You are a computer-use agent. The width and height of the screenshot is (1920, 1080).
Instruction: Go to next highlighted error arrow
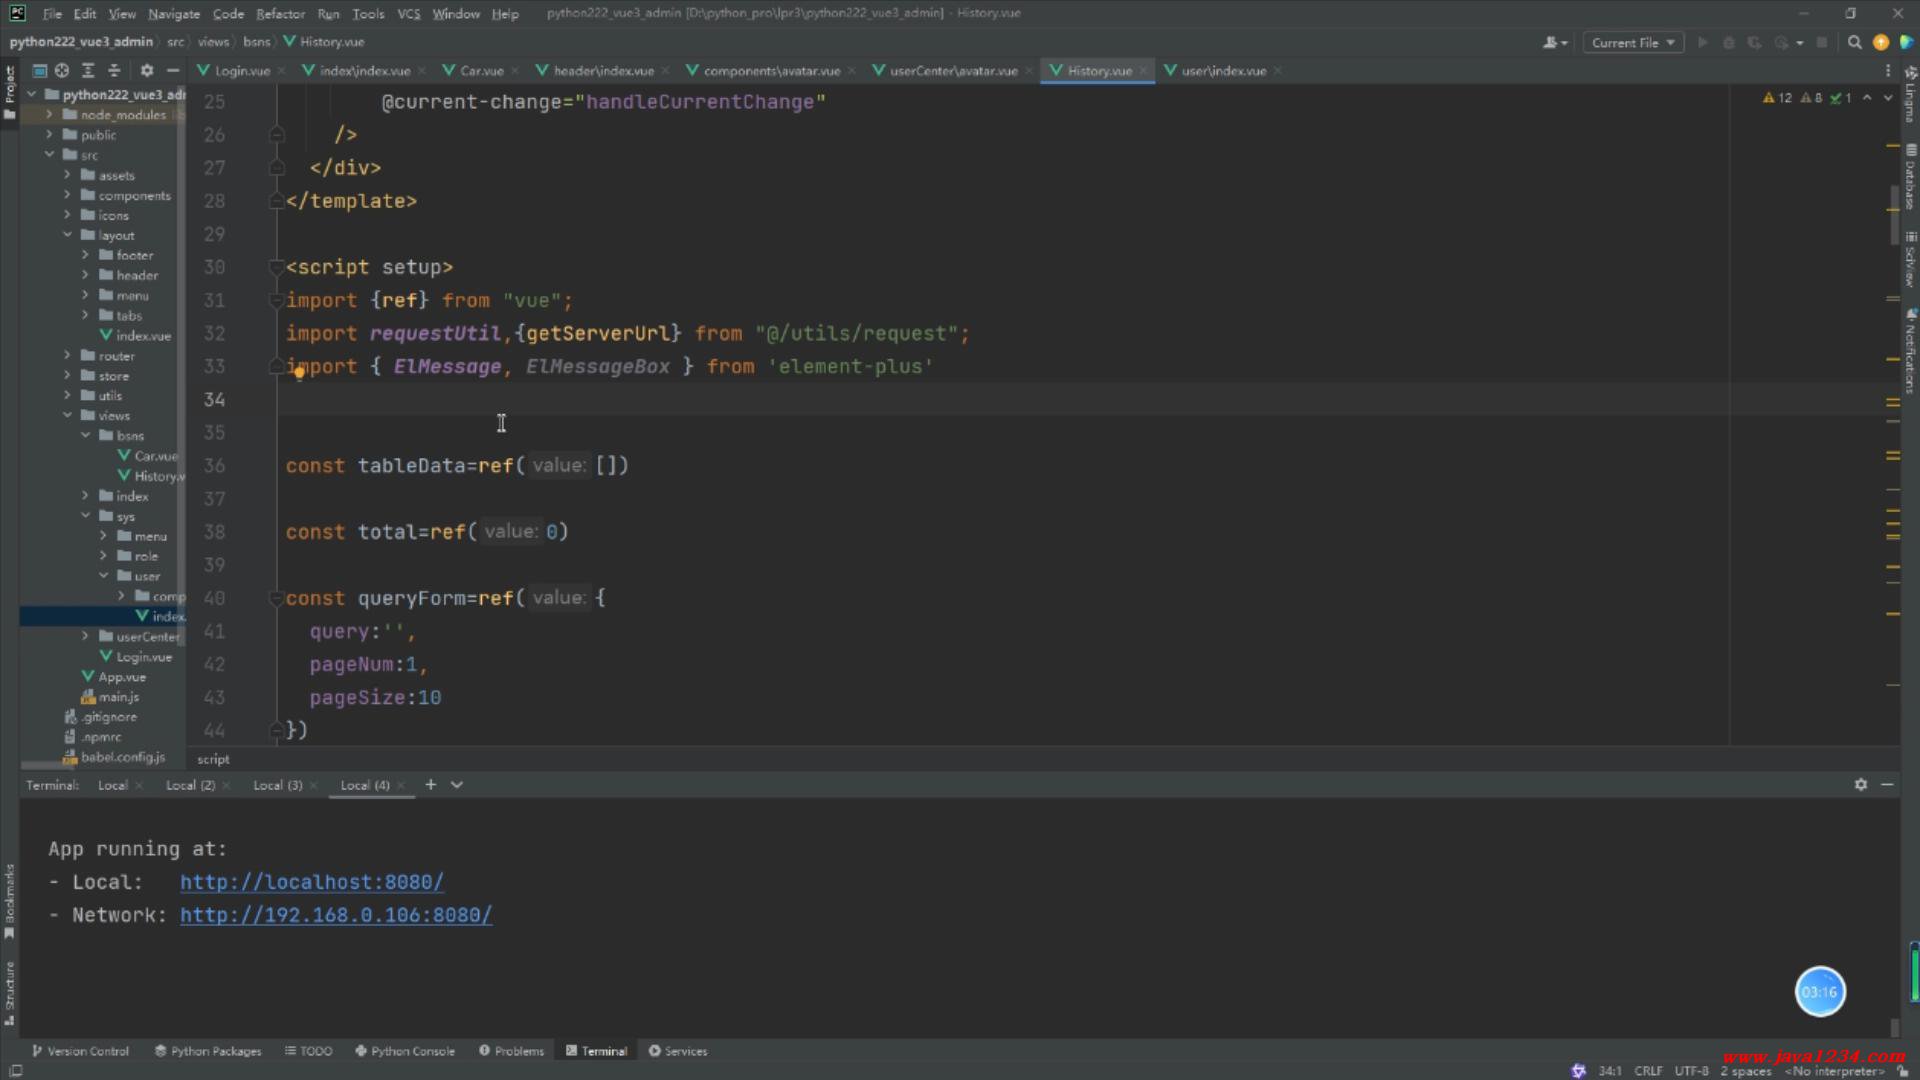[1888, 98]
